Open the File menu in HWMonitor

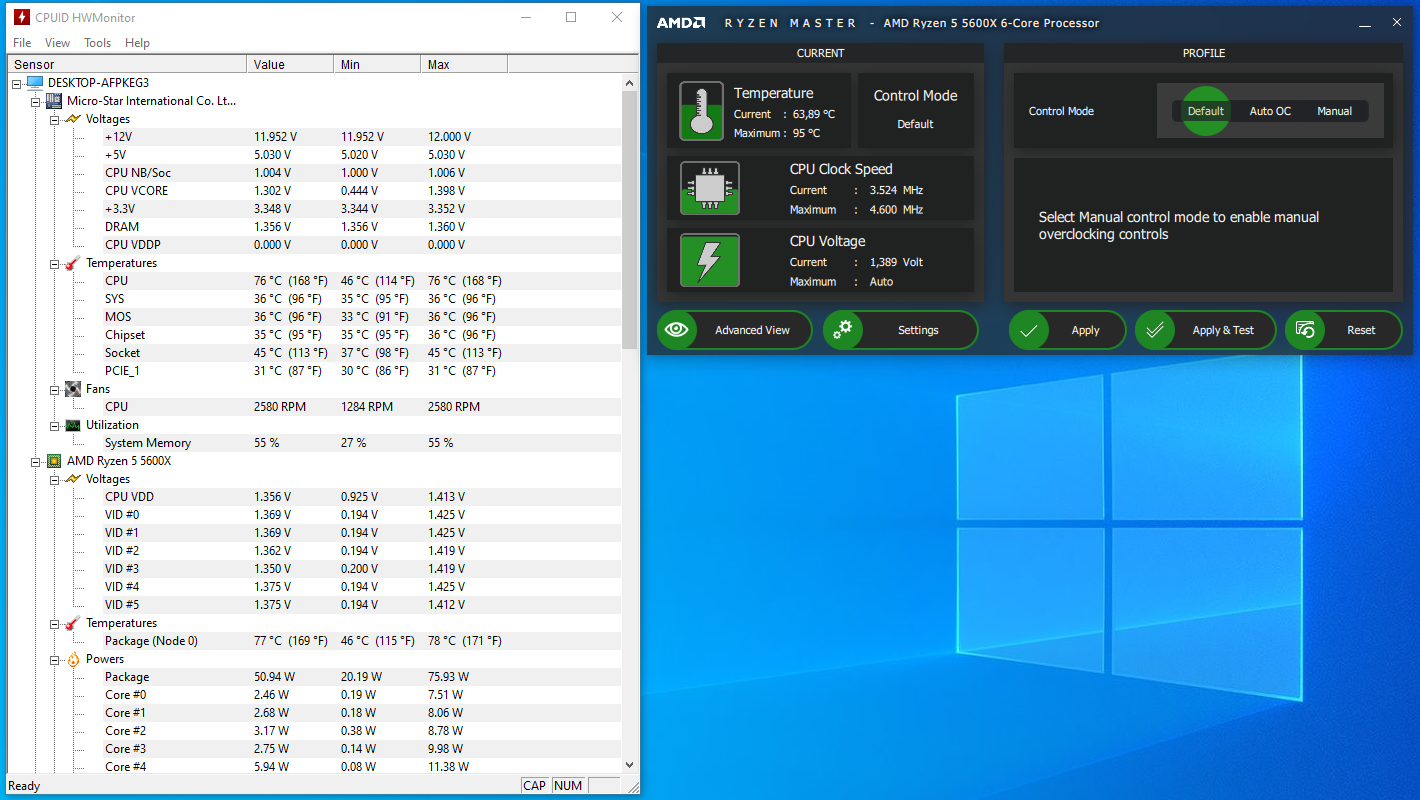pos(22,43)
